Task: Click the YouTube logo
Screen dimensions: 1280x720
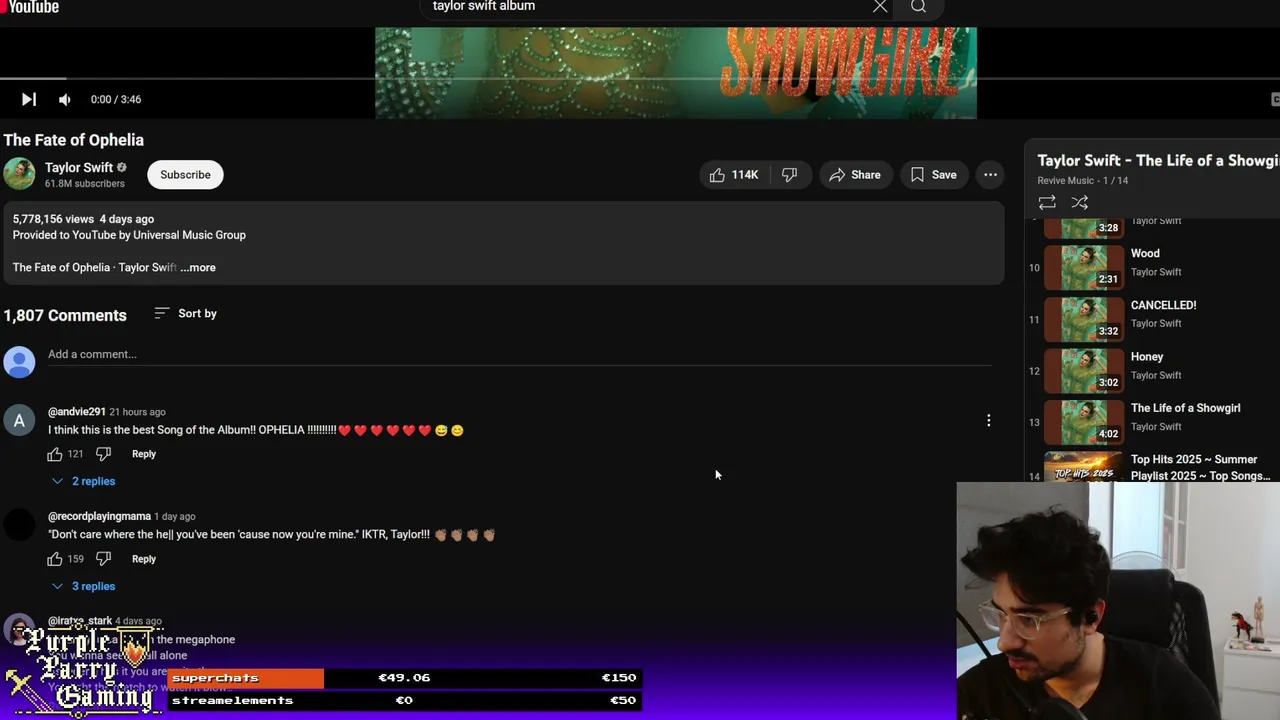Action: pyautogui.click(x=30, y=7)
